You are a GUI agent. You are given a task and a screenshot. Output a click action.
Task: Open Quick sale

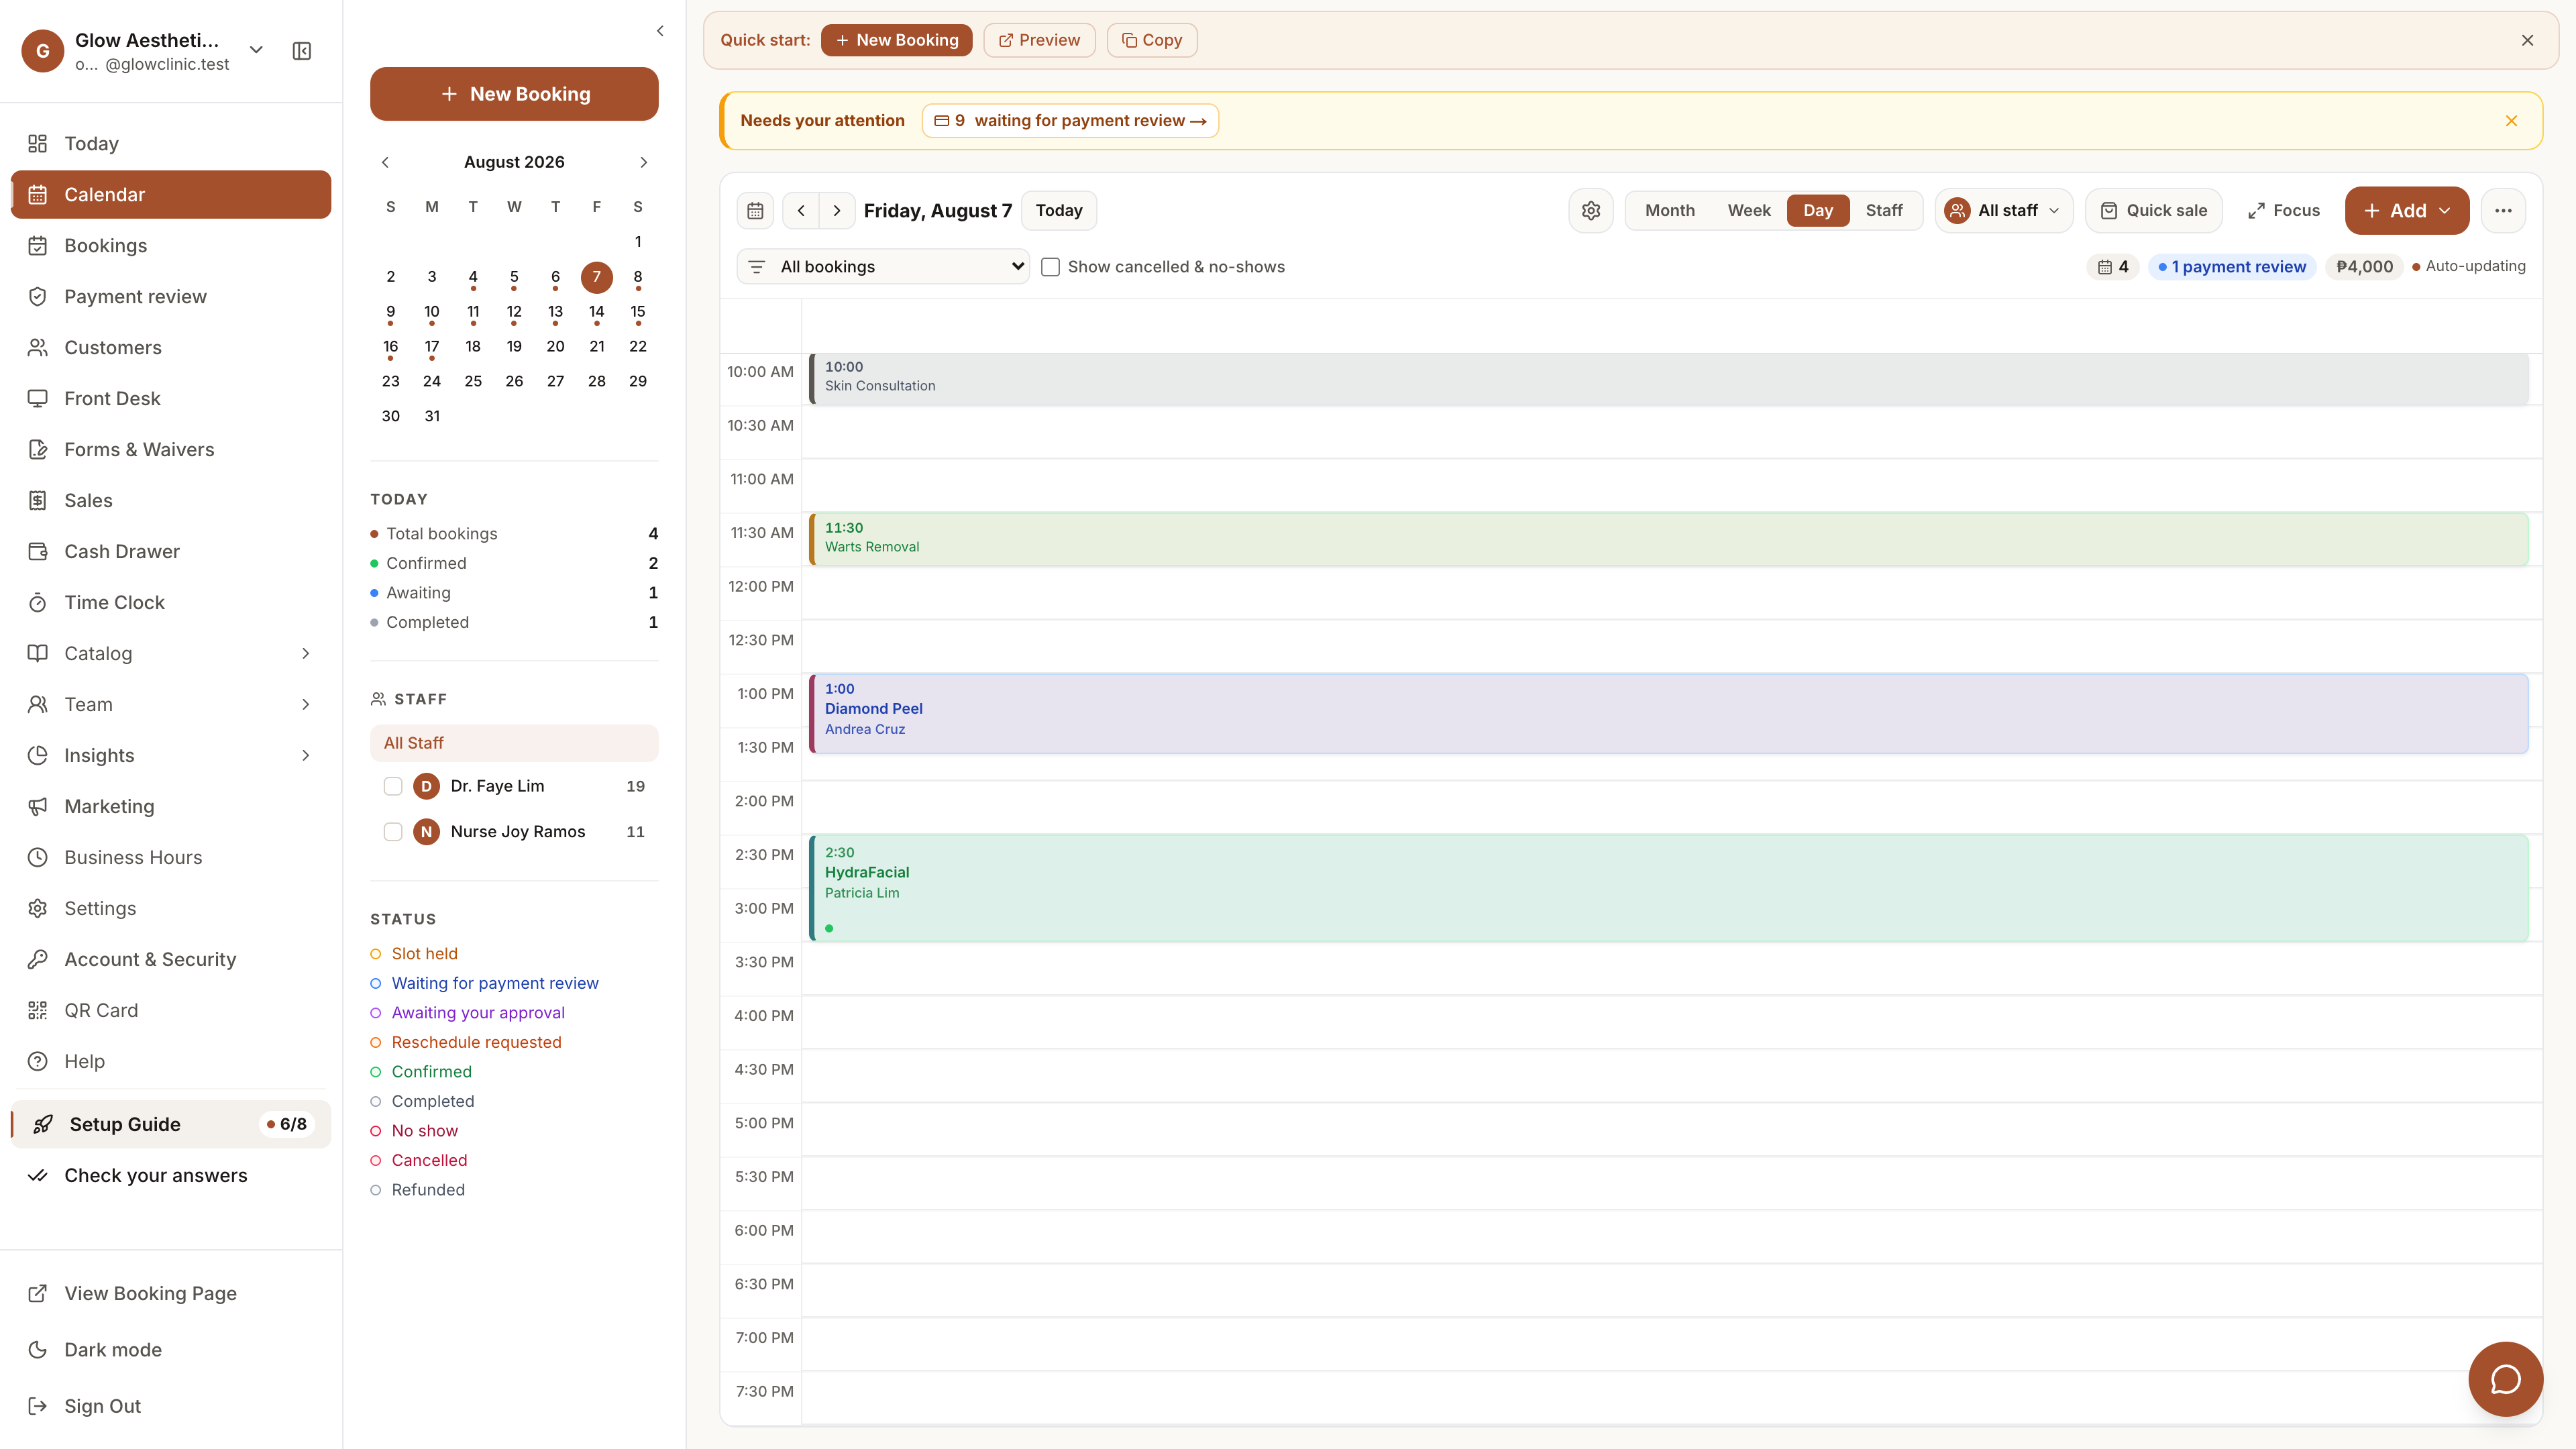[x=2153, y=210]
